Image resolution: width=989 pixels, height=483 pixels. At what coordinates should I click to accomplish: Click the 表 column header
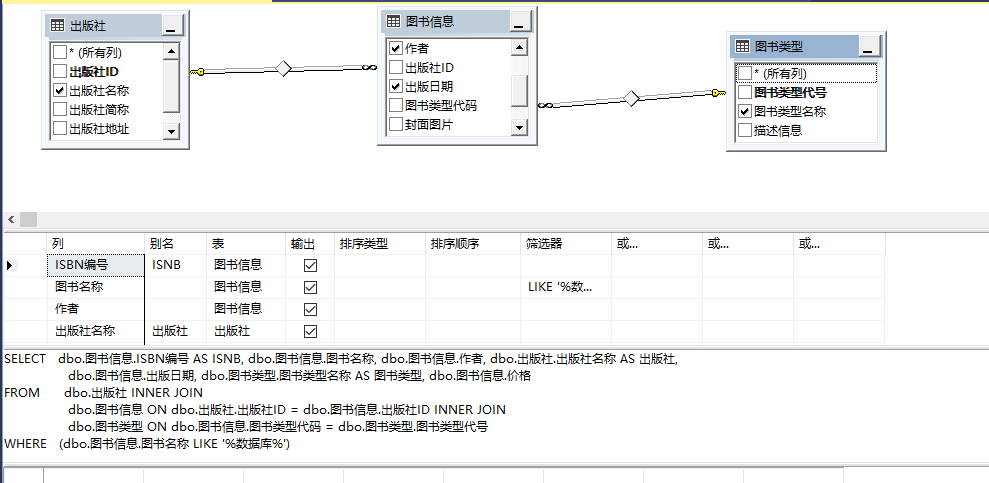pos(246,244)
